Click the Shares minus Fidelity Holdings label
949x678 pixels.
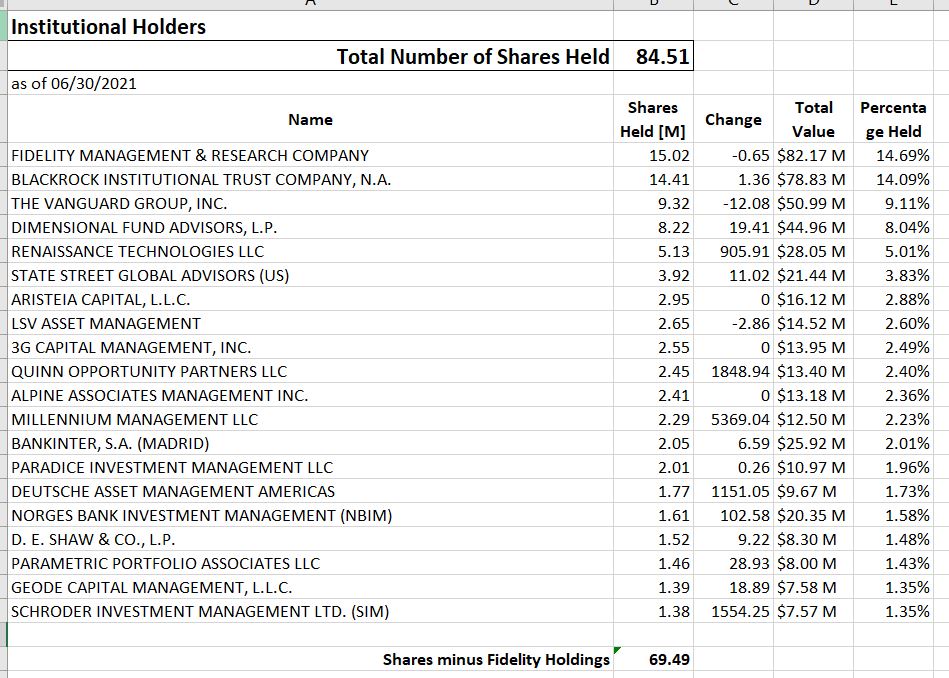click(496, 659)
